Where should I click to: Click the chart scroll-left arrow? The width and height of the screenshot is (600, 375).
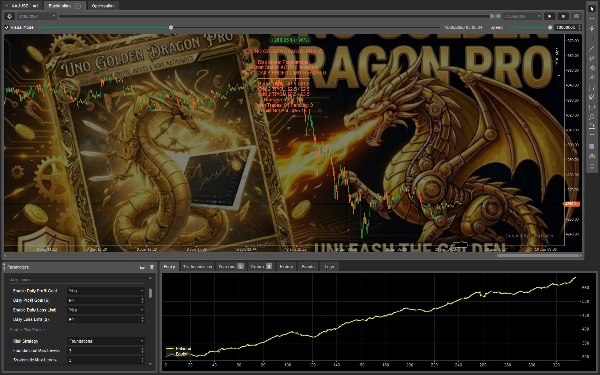coord(5,255)
